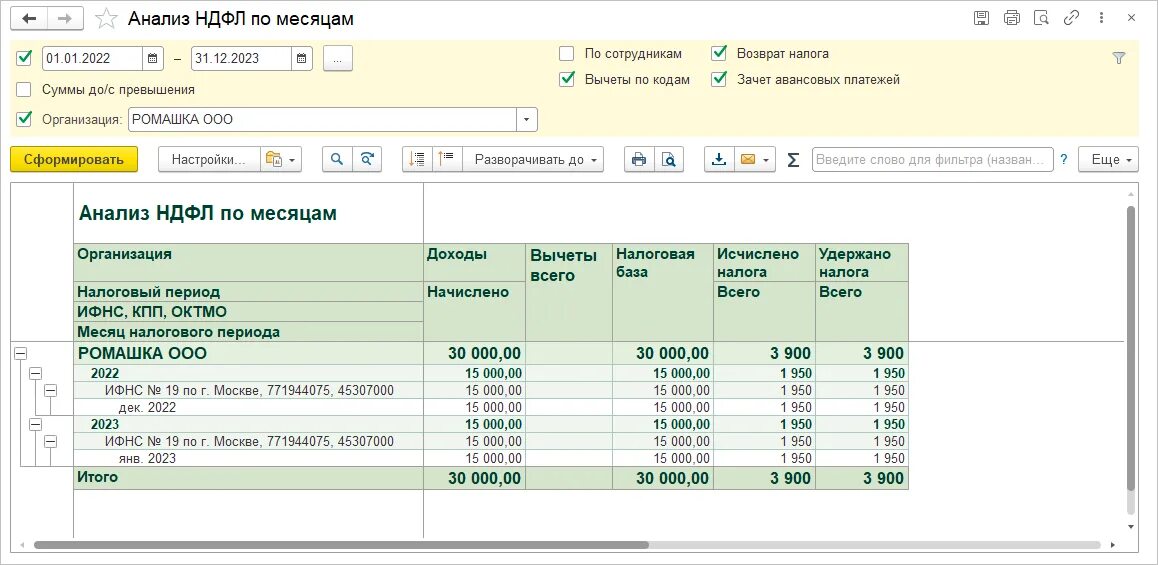Click the sigma sum icon
The height and width of the screenshot is (565, 1158).
pyautogui.click(x=793, y=160)
